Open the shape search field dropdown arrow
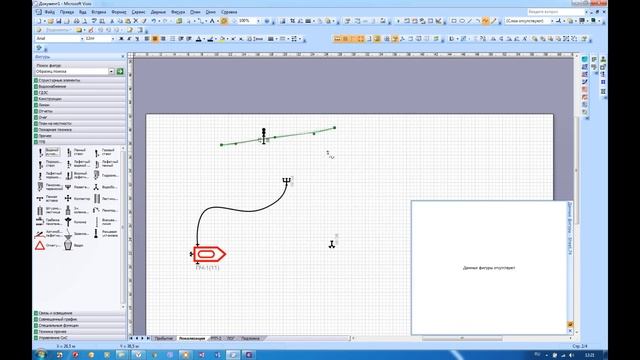The width and height of the screenshot is (640, 360). [x=111, y=71]
